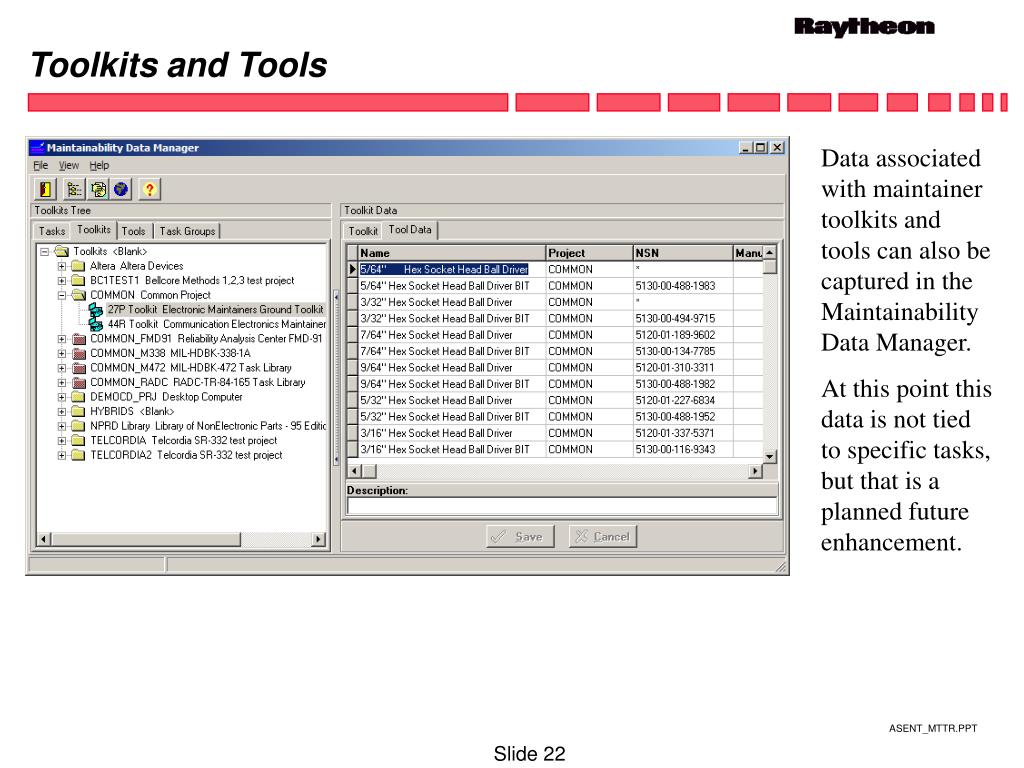Switch to the Toolkit tab in Toolkit Data
The width and height of the screenshot is (1024, 768).
(x=363, y=231)
